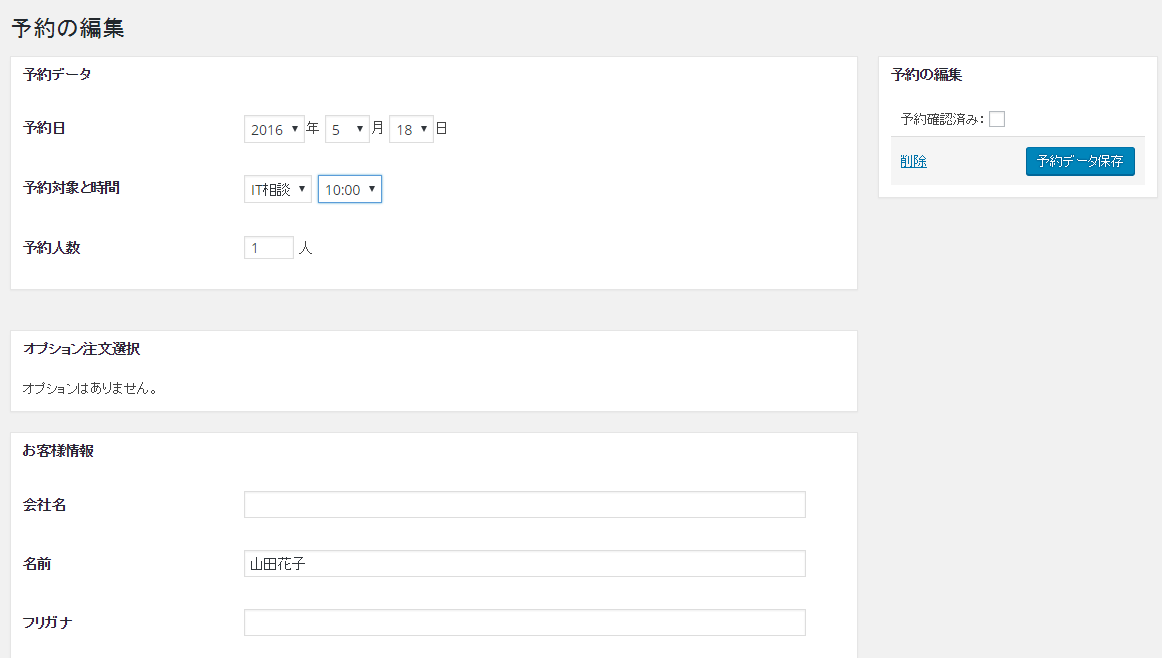Image resolution: width=1162 pixels, height=658 pixels.
Task: Click the お客様情報 panel heading
Action: coord(58,451)
